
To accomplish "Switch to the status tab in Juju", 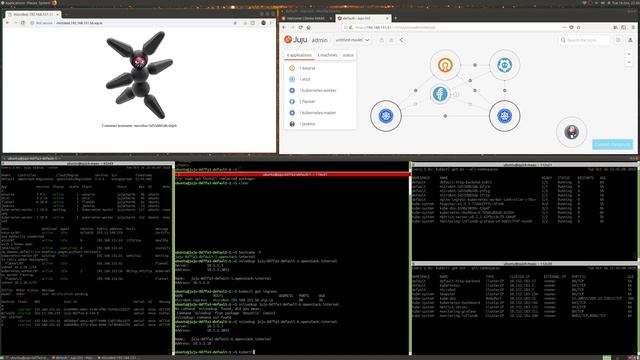I will click(x=348, y=55).
